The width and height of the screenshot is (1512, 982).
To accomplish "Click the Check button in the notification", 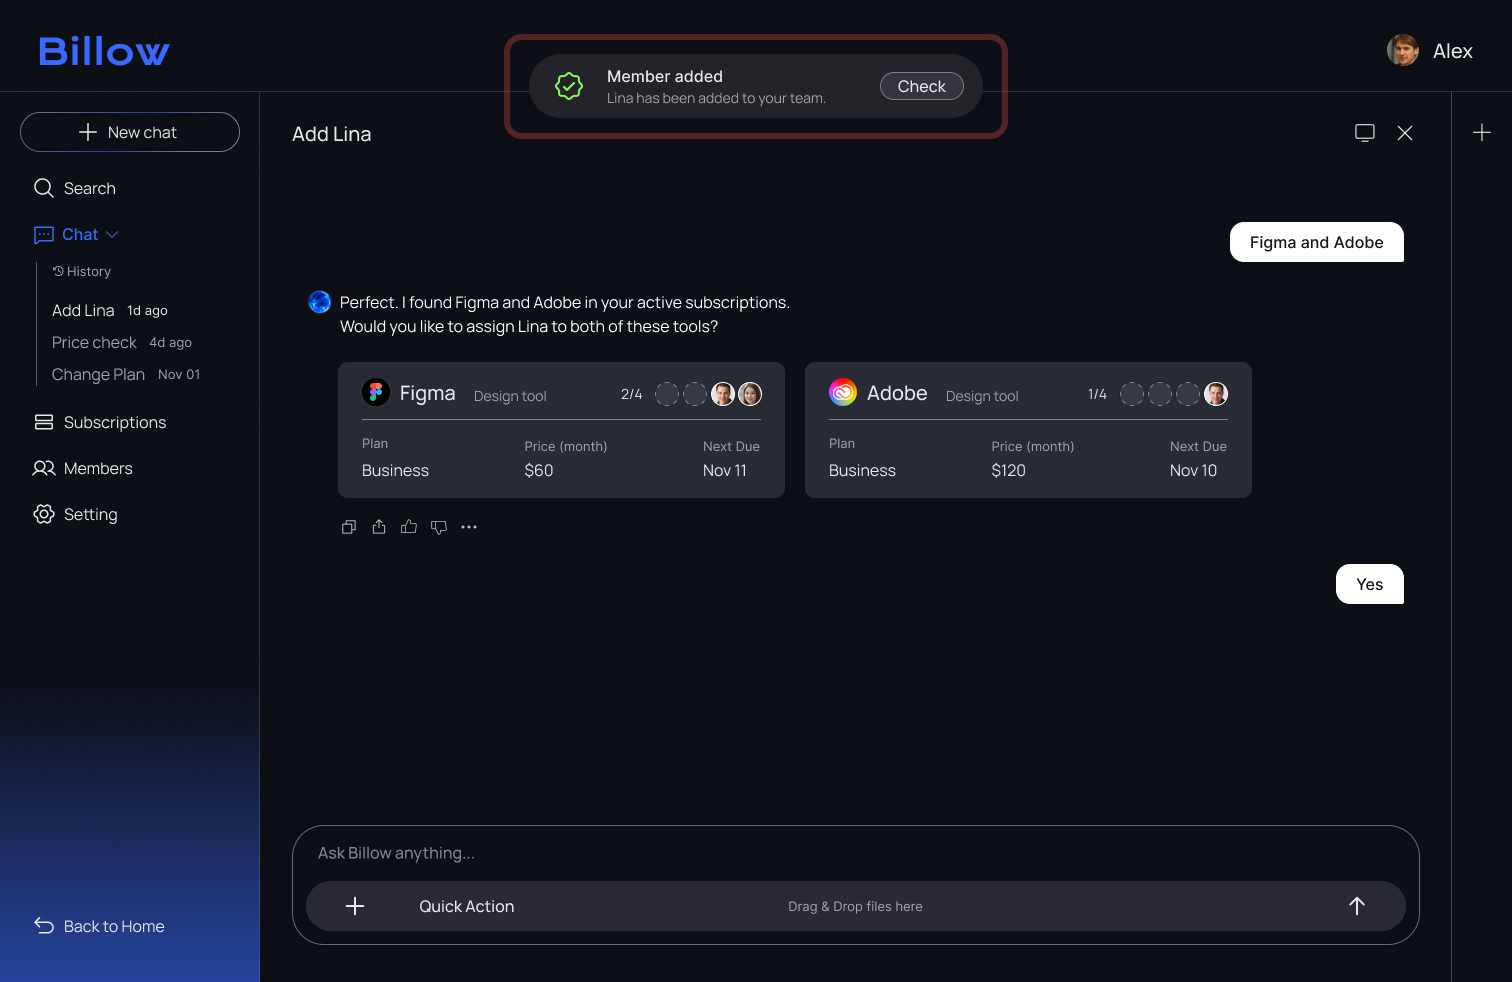I will pyautogui.click(x=921, y=86).
